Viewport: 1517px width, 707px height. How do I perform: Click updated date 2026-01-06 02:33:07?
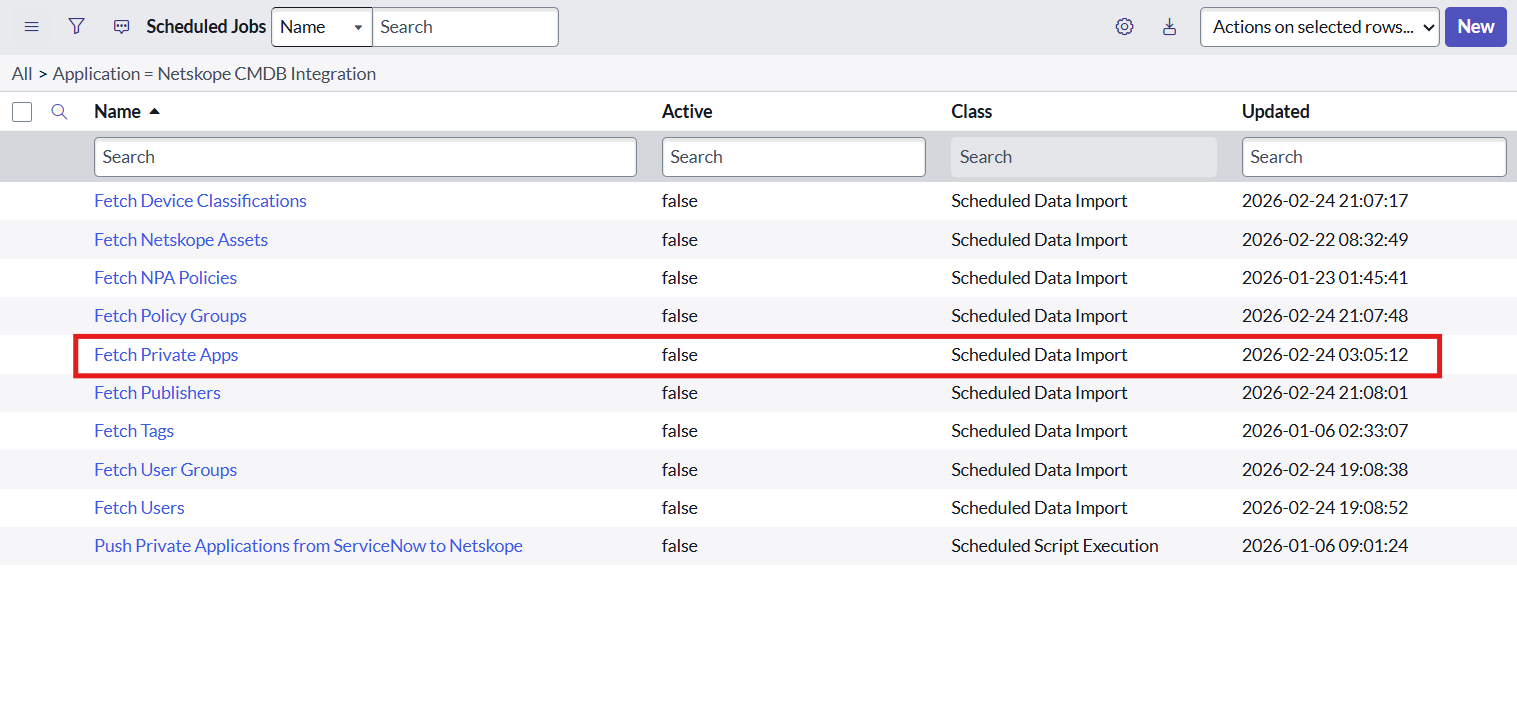[x=1325, y=431]
